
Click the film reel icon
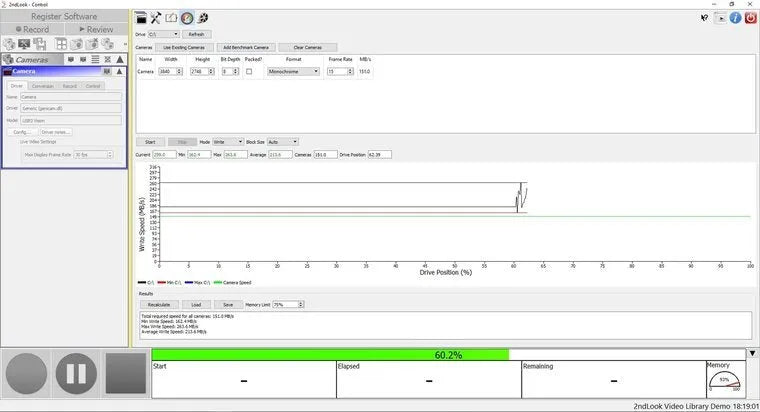[x=203, y=17]
